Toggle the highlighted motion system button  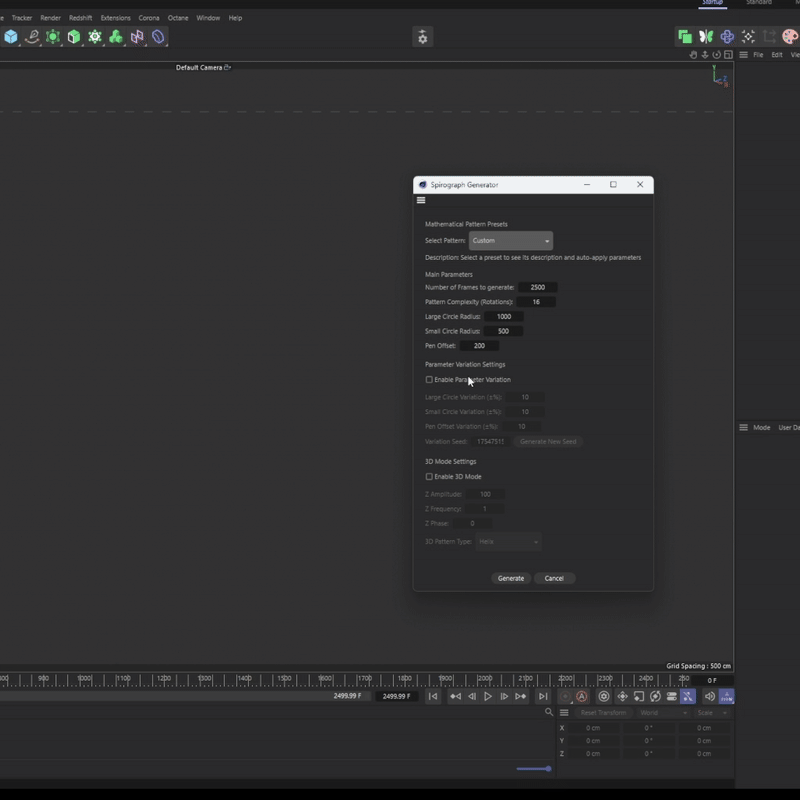click(727, 696)
